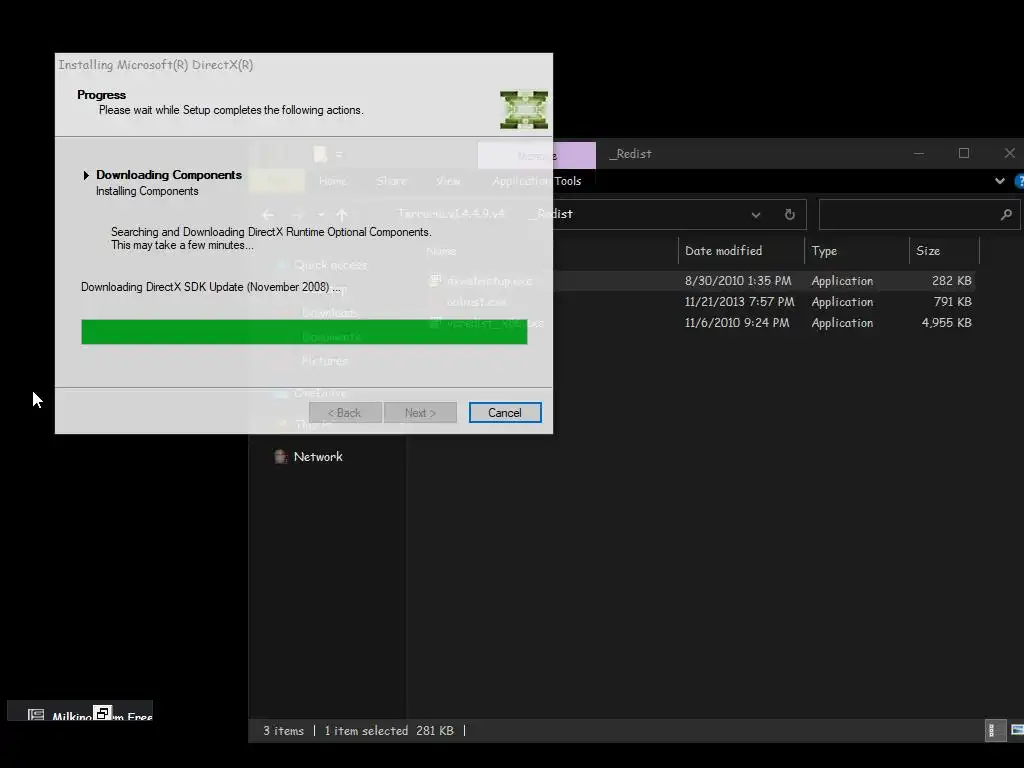Click the Cancel button in DirectX setup
This screenshot has width=1024, height=768.
[x=505, y=413]
